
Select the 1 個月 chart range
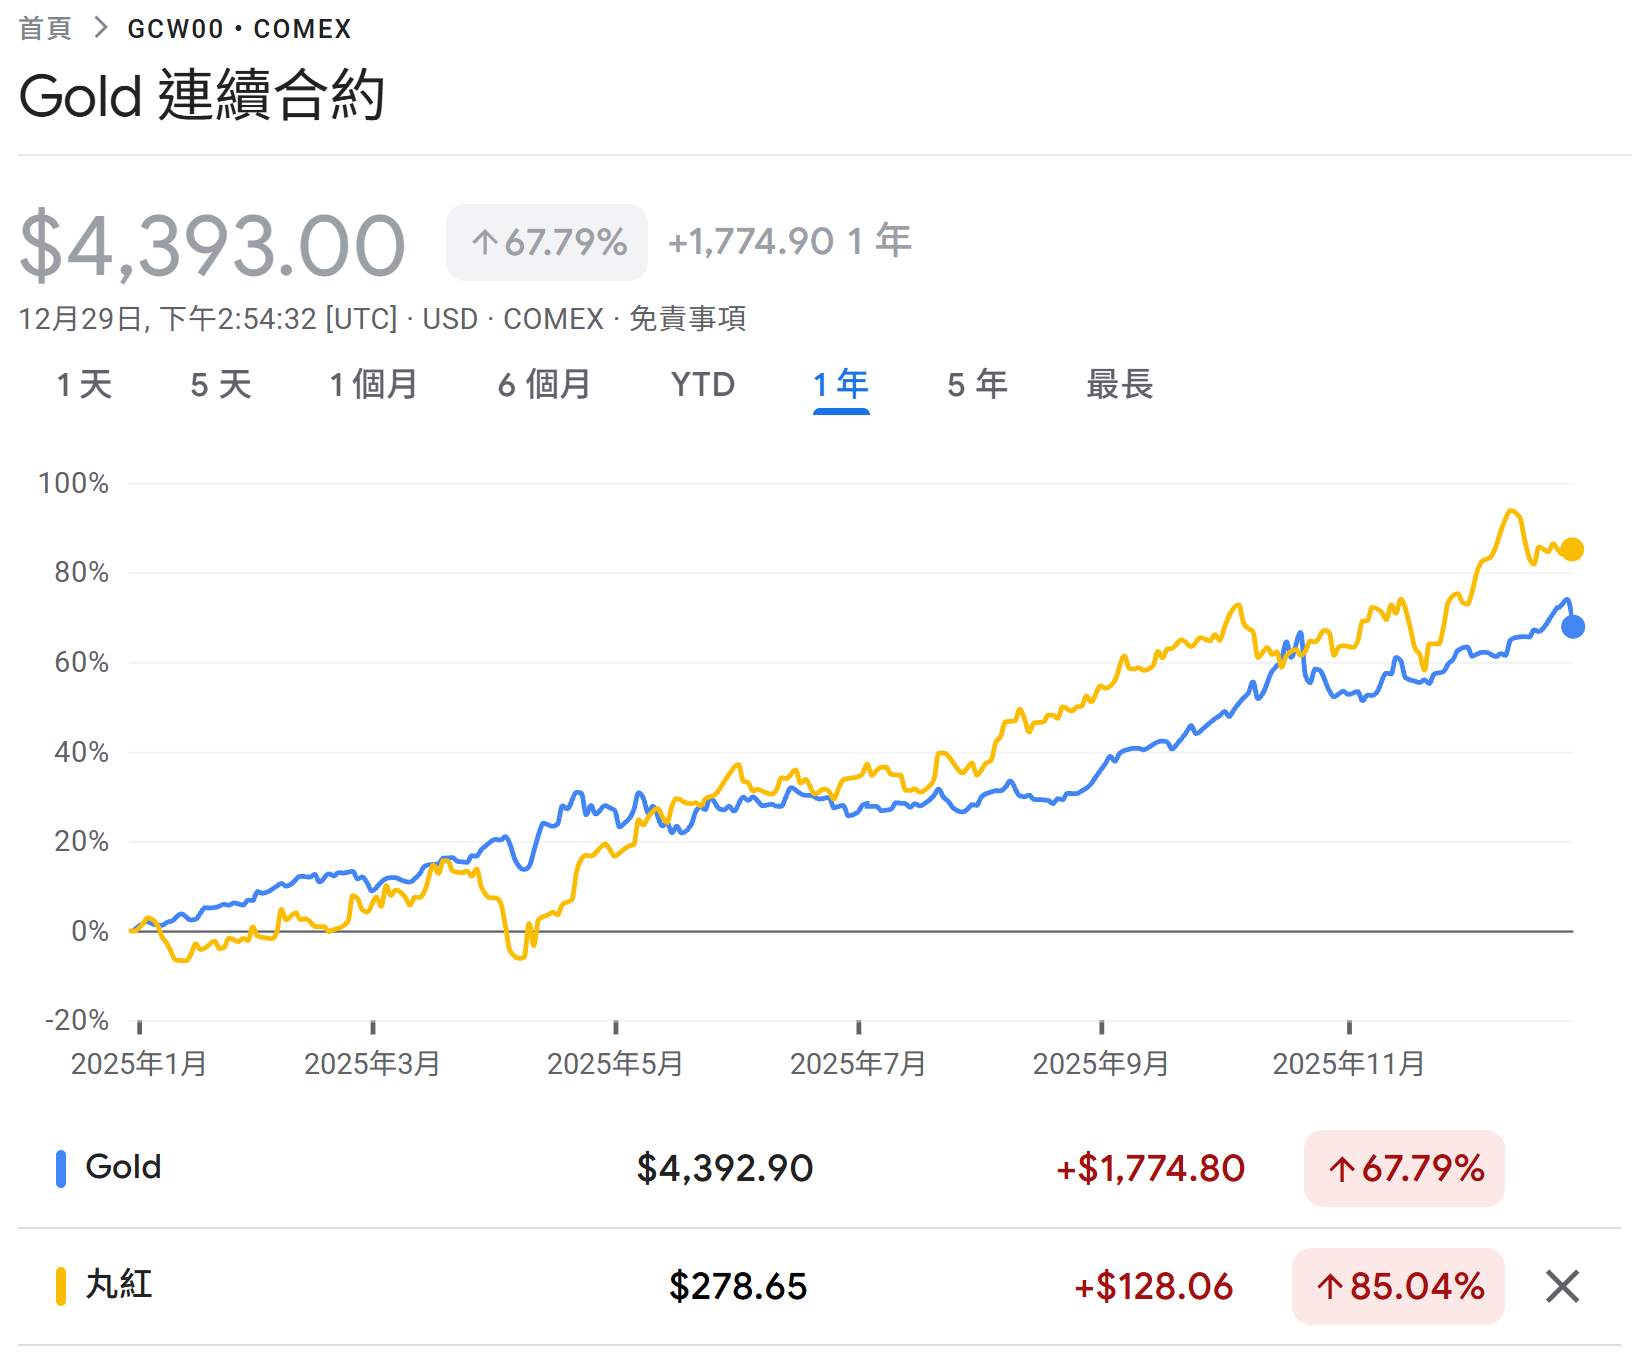point(373,384)
